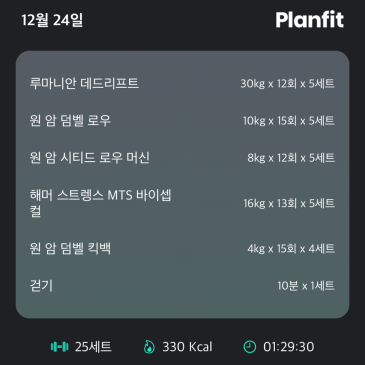Click 30kg x 12회 x 5세트 detail
Viewport: 365px width, 365px height.
point(287,83)
